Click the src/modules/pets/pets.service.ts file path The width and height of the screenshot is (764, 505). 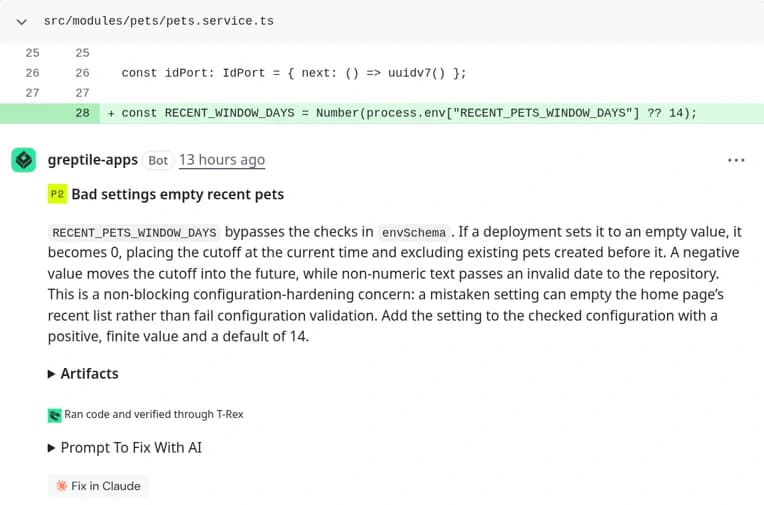tap(158, 21)
